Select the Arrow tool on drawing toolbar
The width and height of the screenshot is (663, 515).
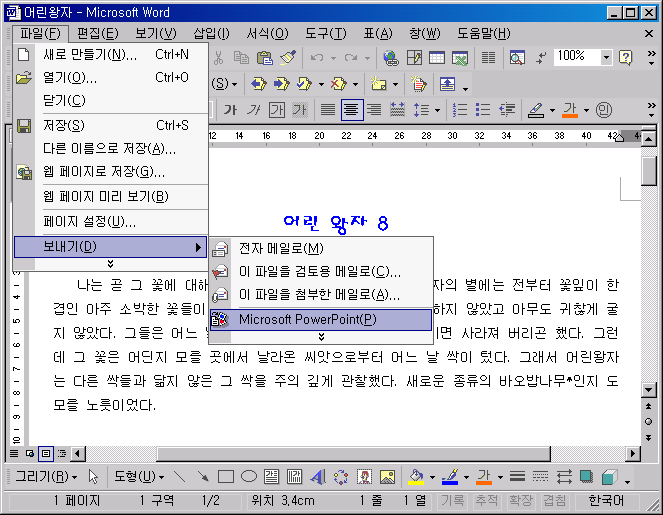(x=203, y=477)
